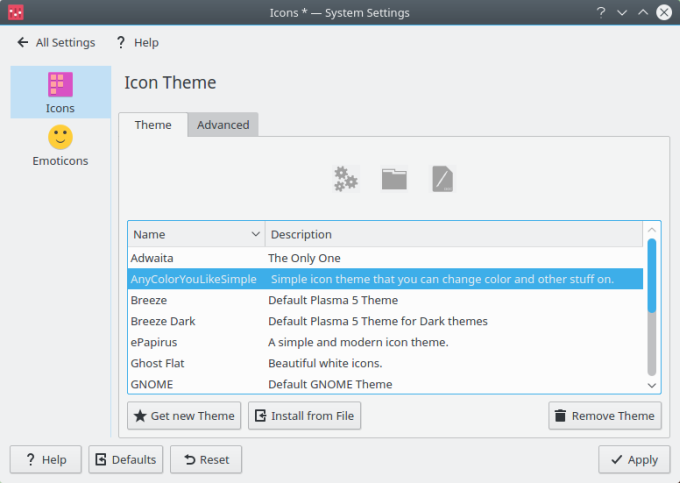Open the Emoticons module
Screen dimensions: 680x483
[x=60, y=146]
